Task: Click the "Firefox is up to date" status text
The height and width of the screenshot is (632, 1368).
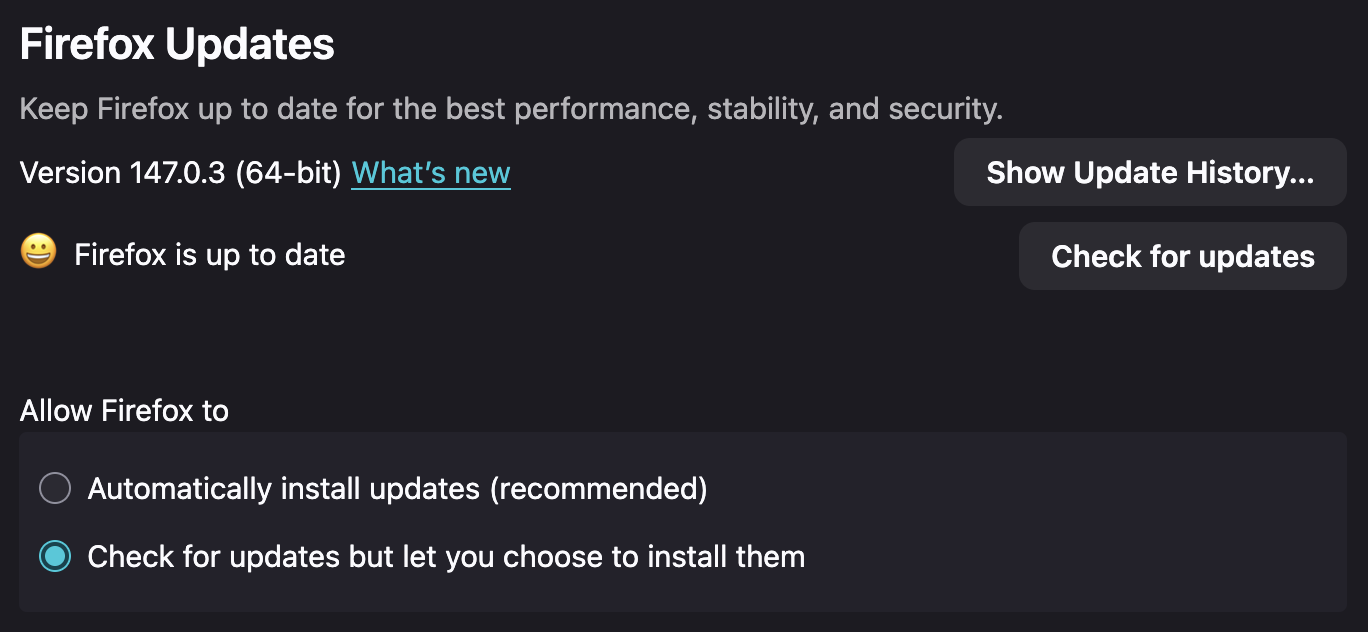Action: pyautogui.click(x=210, y=255)
